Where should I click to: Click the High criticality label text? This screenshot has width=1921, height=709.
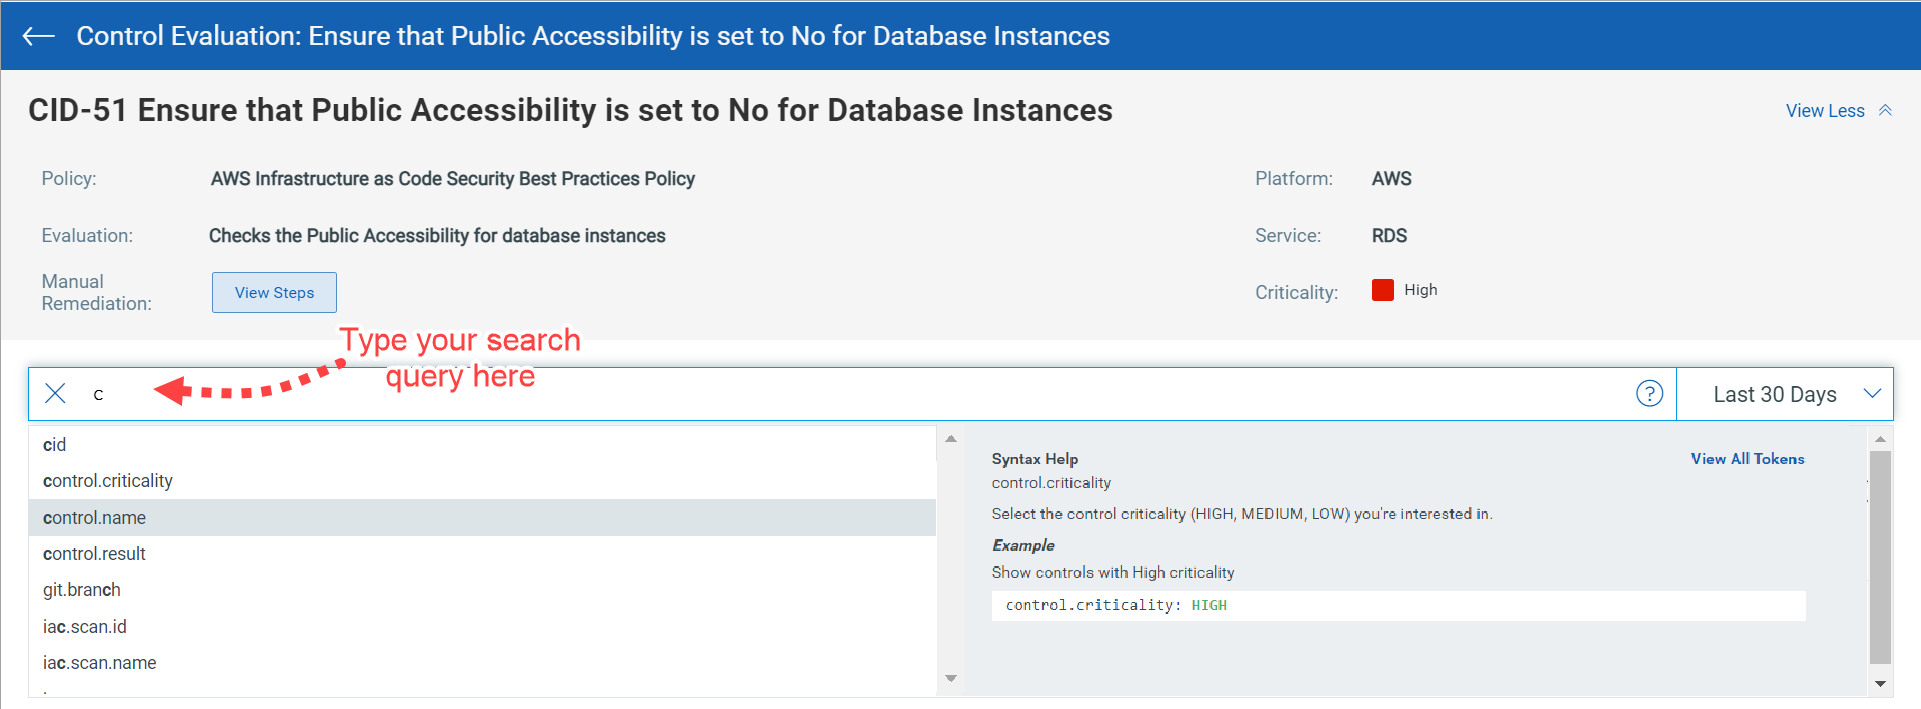[1420, 290]
